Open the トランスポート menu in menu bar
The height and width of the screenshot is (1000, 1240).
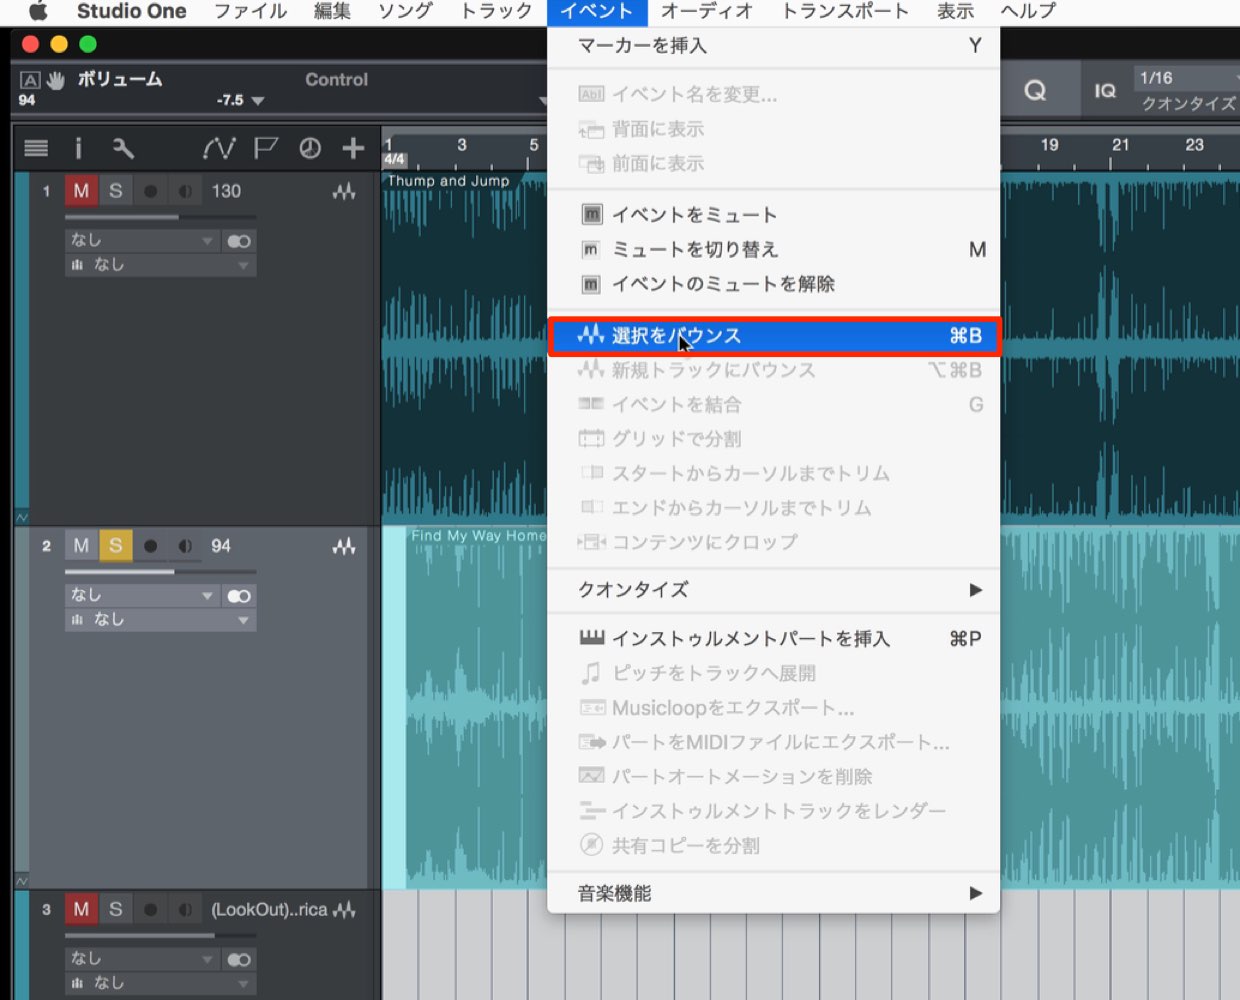click(844, 12)
